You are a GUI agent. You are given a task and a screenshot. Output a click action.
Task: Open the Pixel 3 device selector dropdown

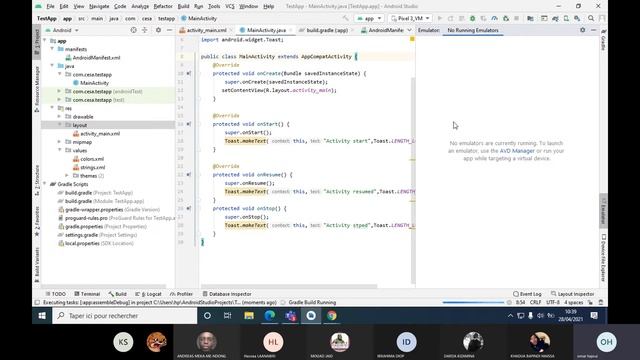point(410,18)
